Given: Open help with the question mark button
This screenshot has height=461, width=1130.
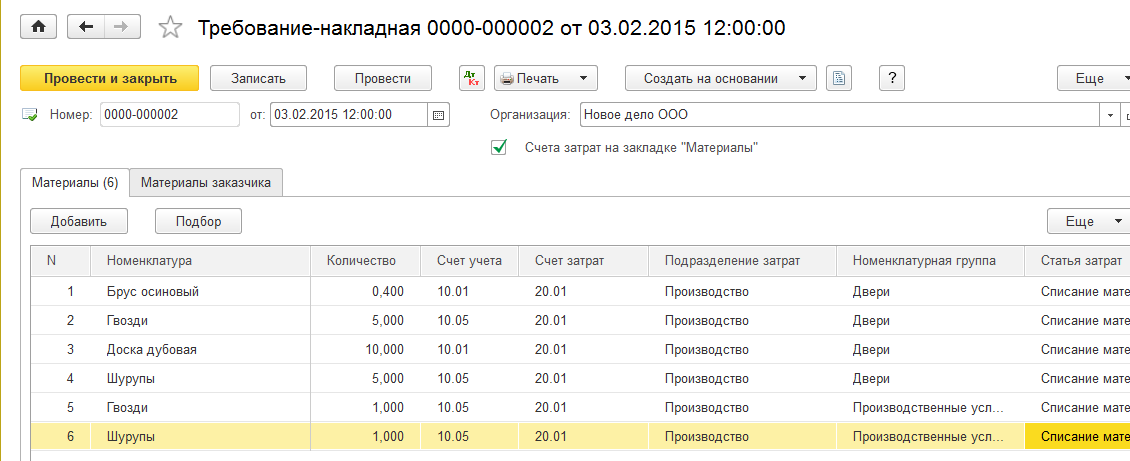Looking at the screenshot, I should tap(891, 78).
